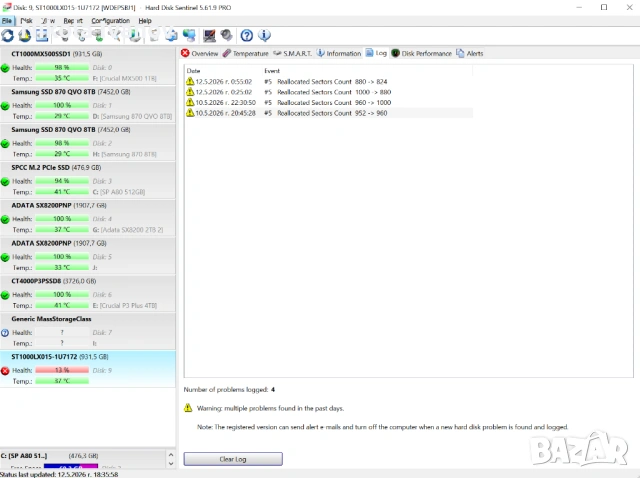Image resolution: width=640 pixels, height=478 pixels.
Task: Open the Disk menu
Action: point(27,20)
